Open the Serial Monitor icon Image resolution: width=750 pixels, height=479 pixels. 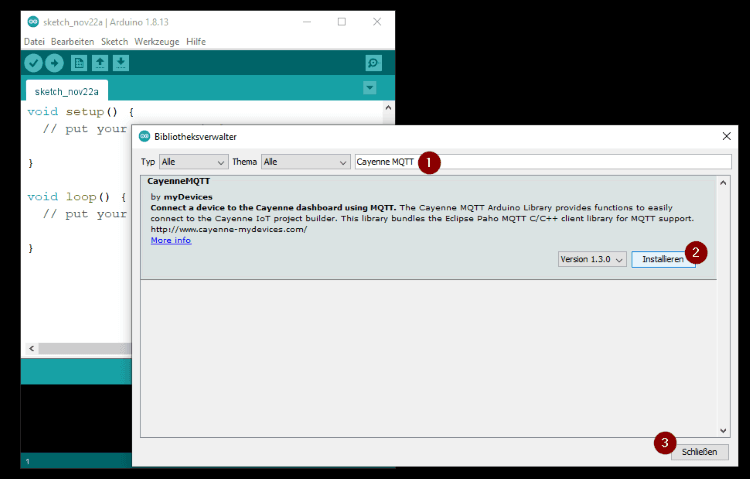point(373,63)
